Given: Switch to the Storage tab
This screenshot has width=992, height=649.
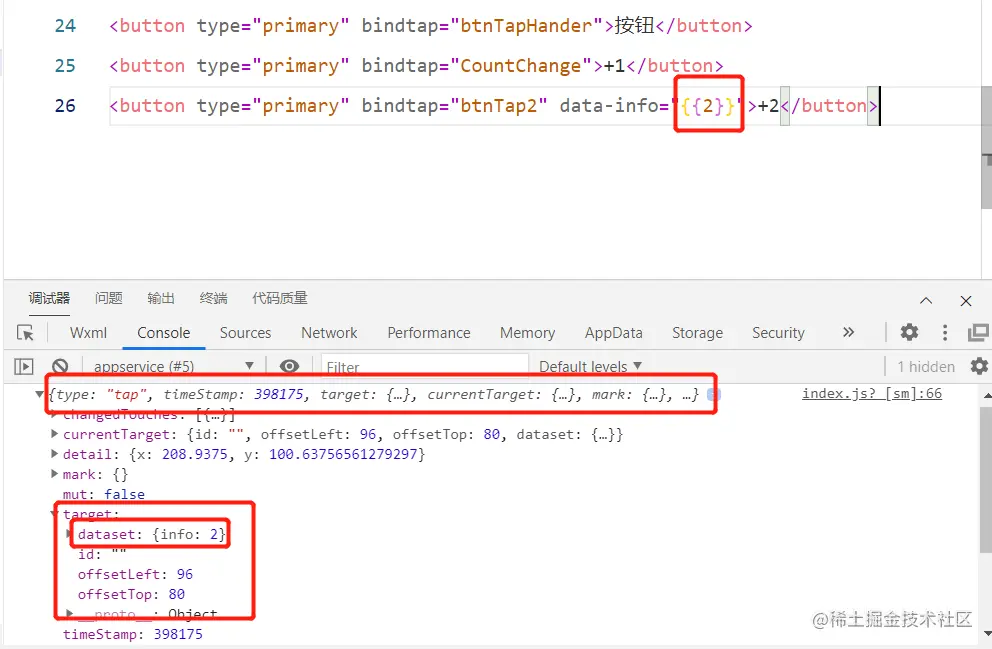Looking at the screenshot, I should [x=697, y=333].
